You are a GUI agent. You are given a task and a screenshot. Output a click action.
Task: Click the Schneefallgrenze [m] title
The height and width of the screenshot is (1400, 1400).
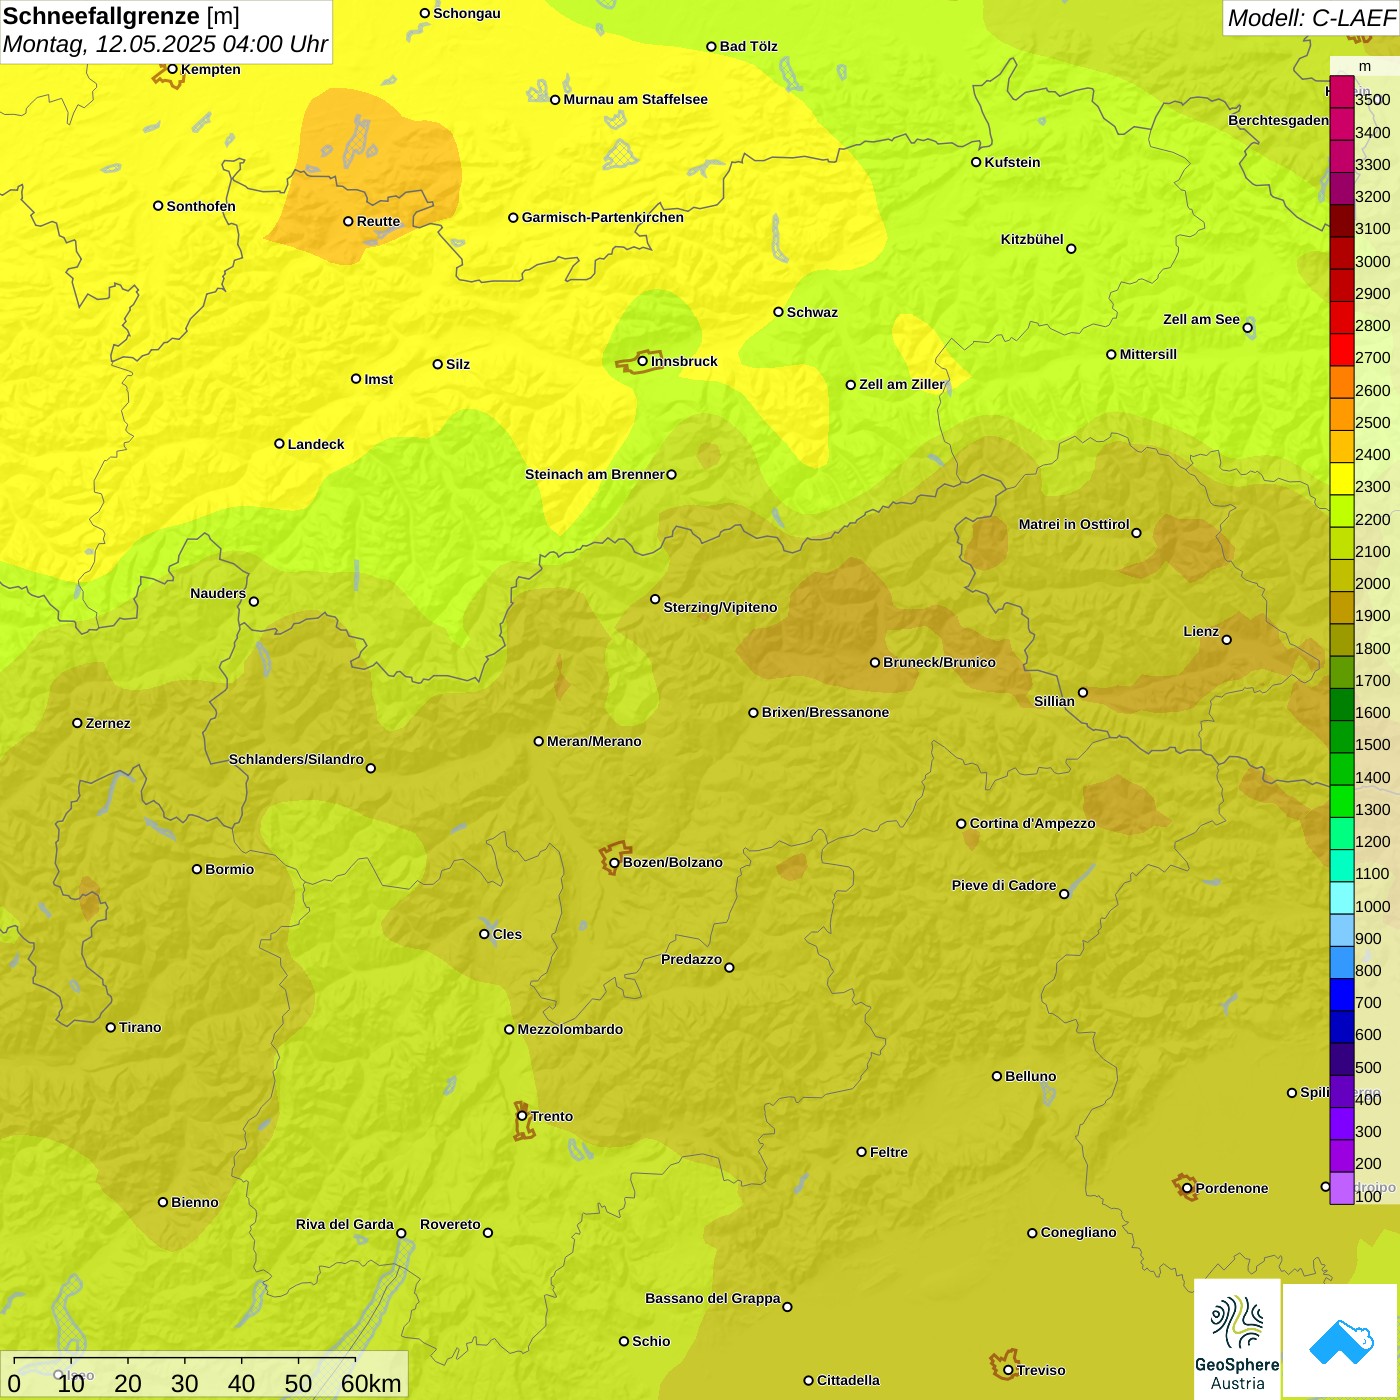tap(121, 17)
